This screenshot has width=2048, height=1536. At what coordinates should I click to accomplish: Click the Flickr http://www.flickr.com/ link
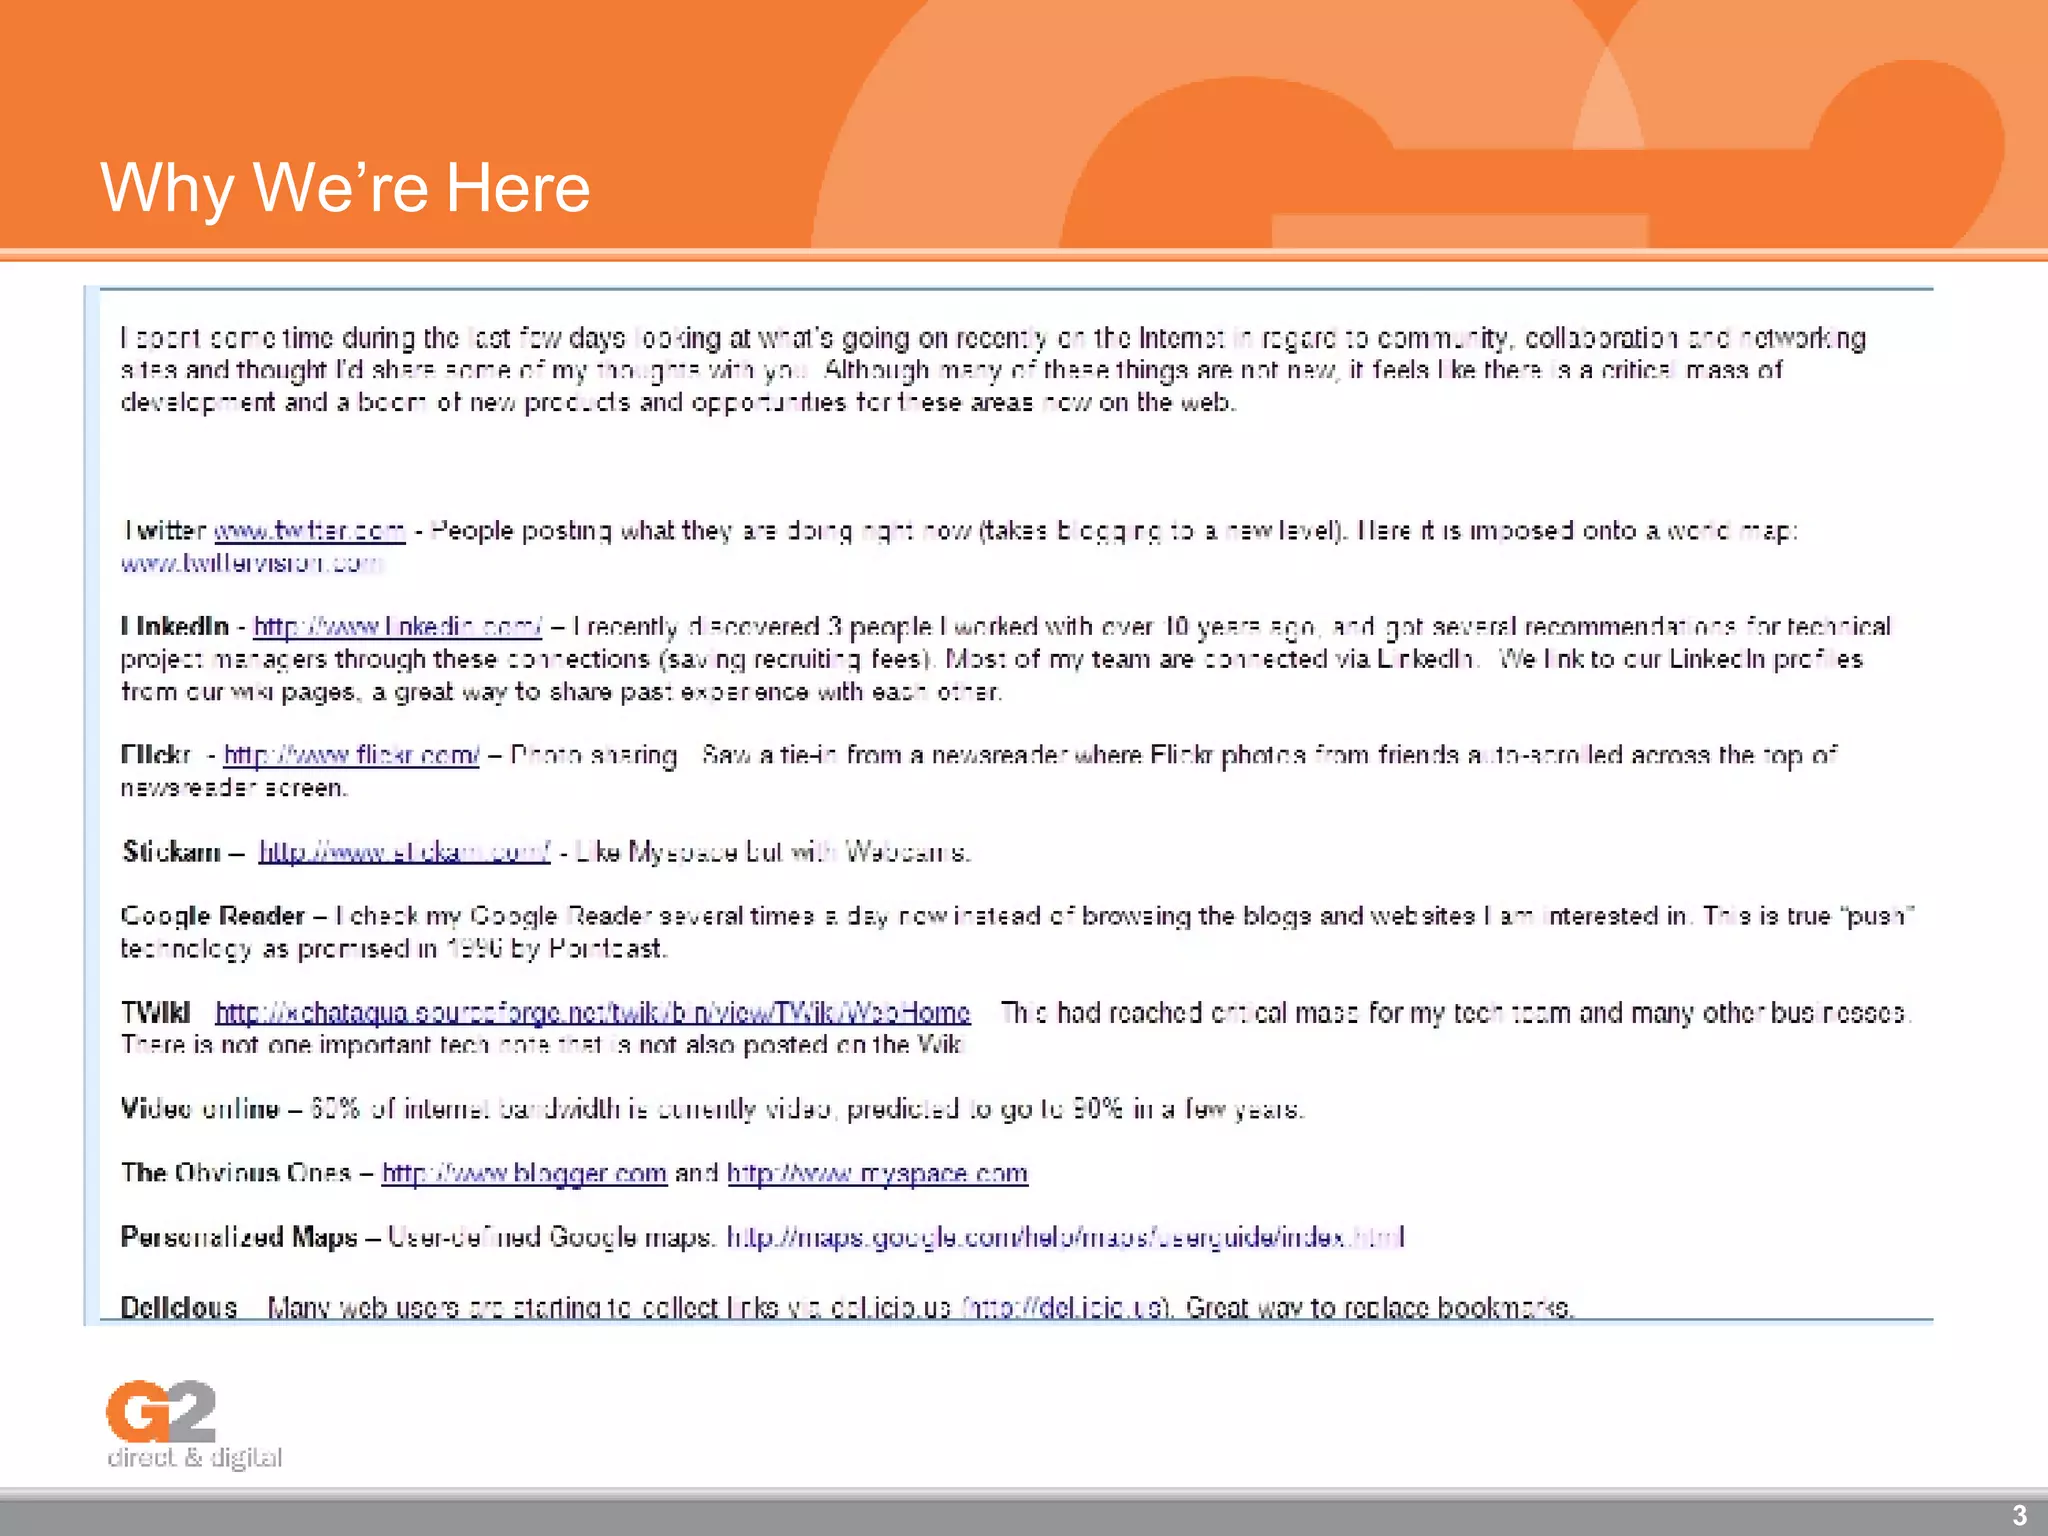coord(351,755)
